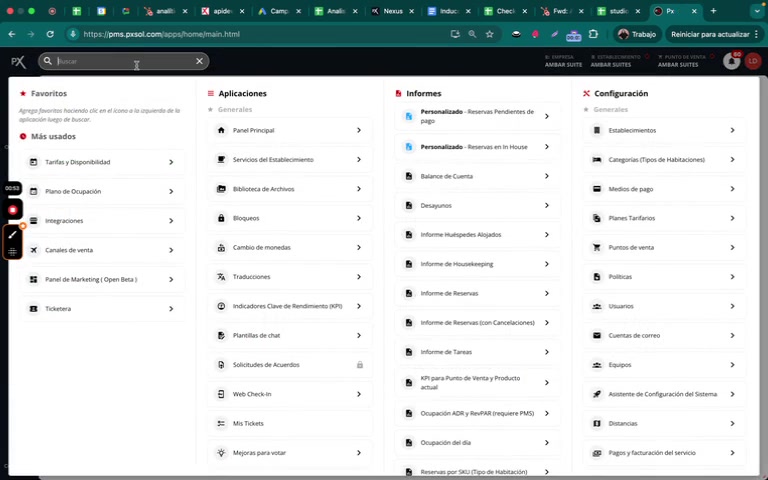Expand Equipos chevron
Screen dimensions: 768x480
point(732,365)
